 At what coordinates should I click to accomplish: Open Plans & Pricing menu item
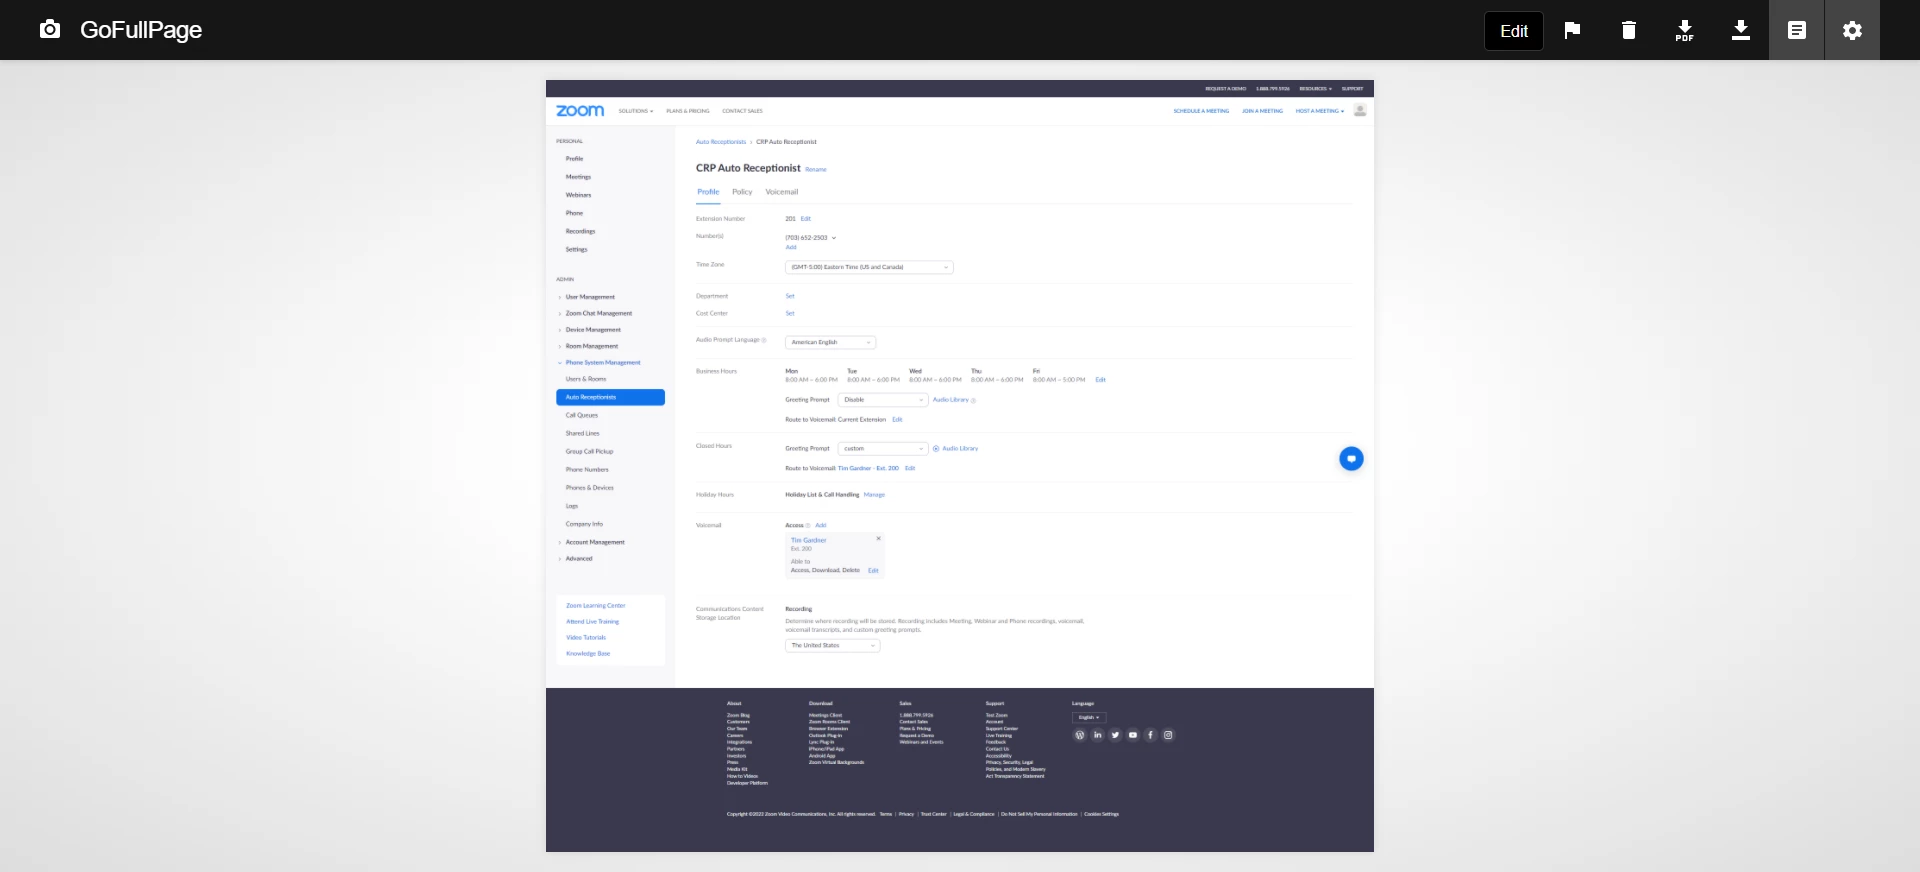(x=688, y=111)
